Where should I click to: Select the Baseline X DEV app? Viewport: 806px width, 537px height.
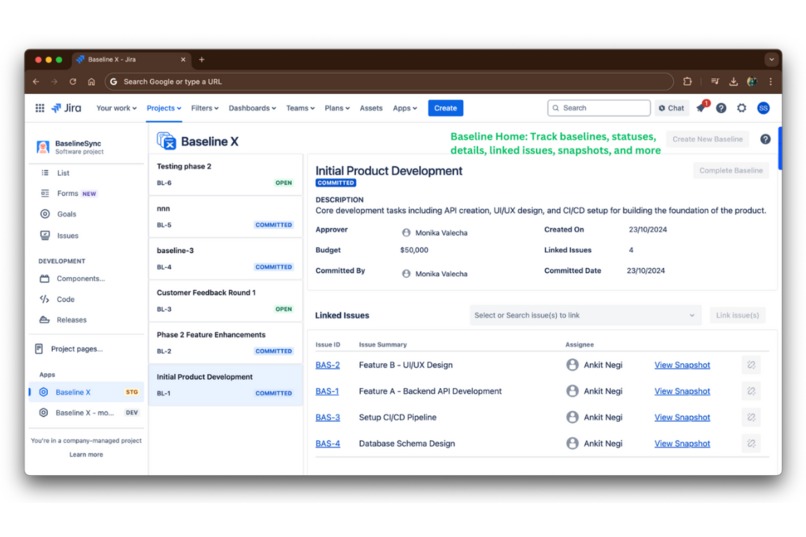86,413
